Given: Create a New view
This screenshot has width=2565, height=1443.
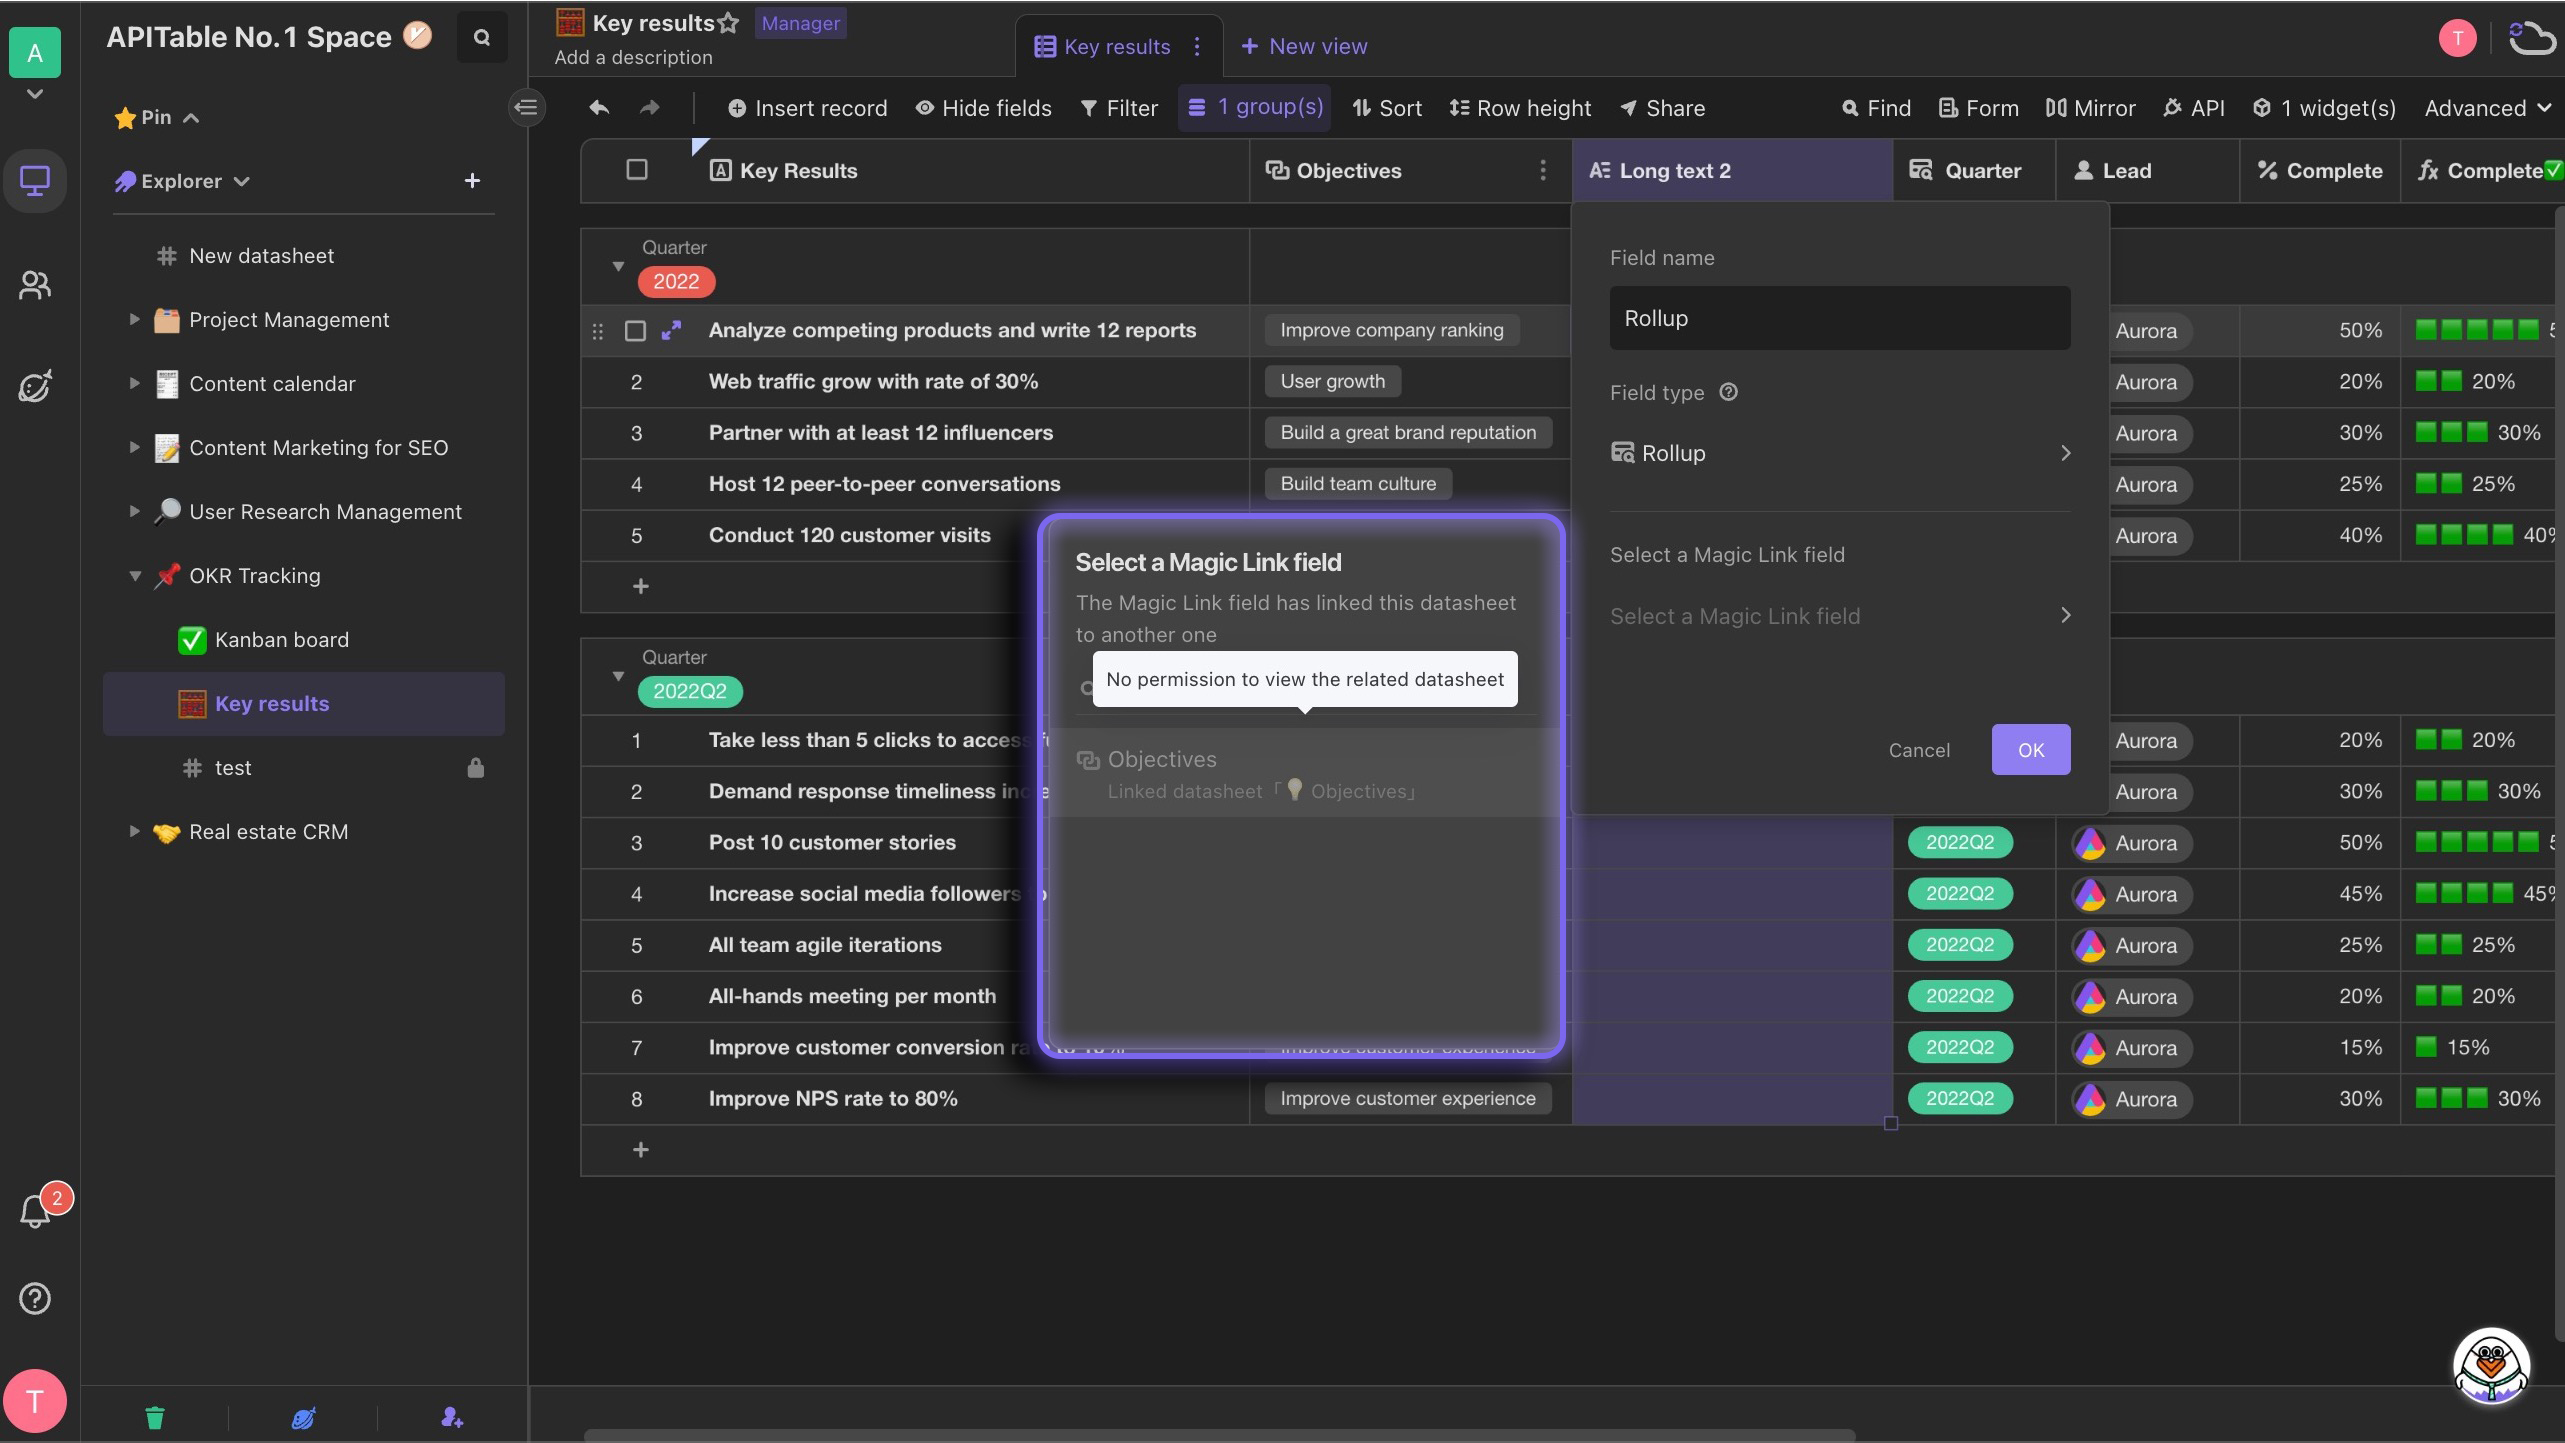Looking at the screenshot, I should (x=1304, y=46).
